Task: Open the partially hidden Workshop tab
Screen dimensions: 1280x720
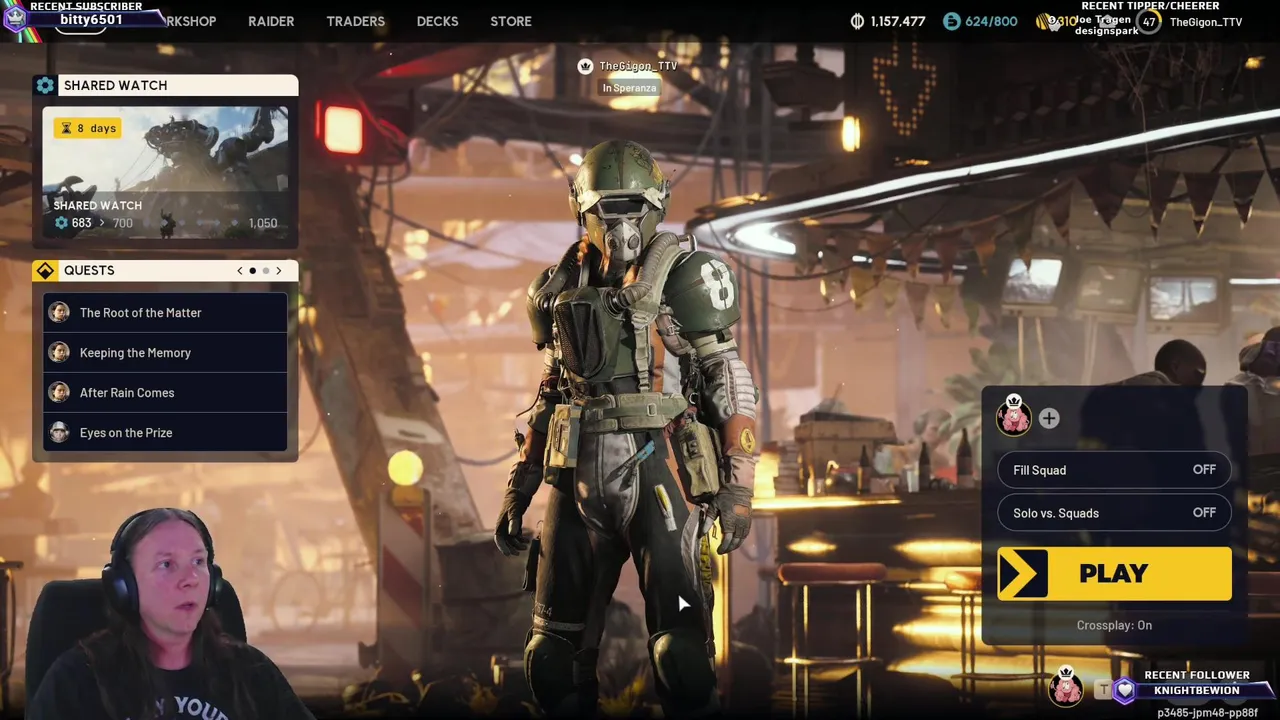Action: pyautogui.click(x=190, y=21)
